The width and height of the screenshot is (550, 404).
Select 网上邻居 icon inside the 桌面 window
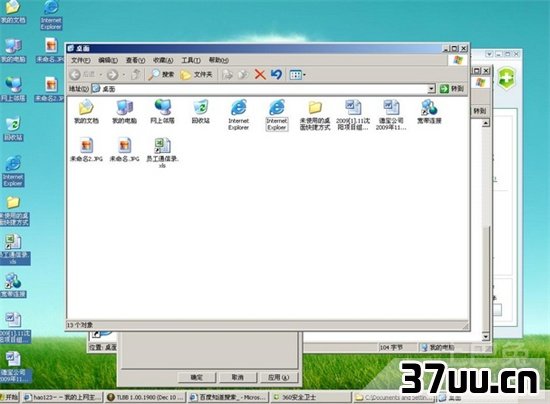click(x=162, y=112)
